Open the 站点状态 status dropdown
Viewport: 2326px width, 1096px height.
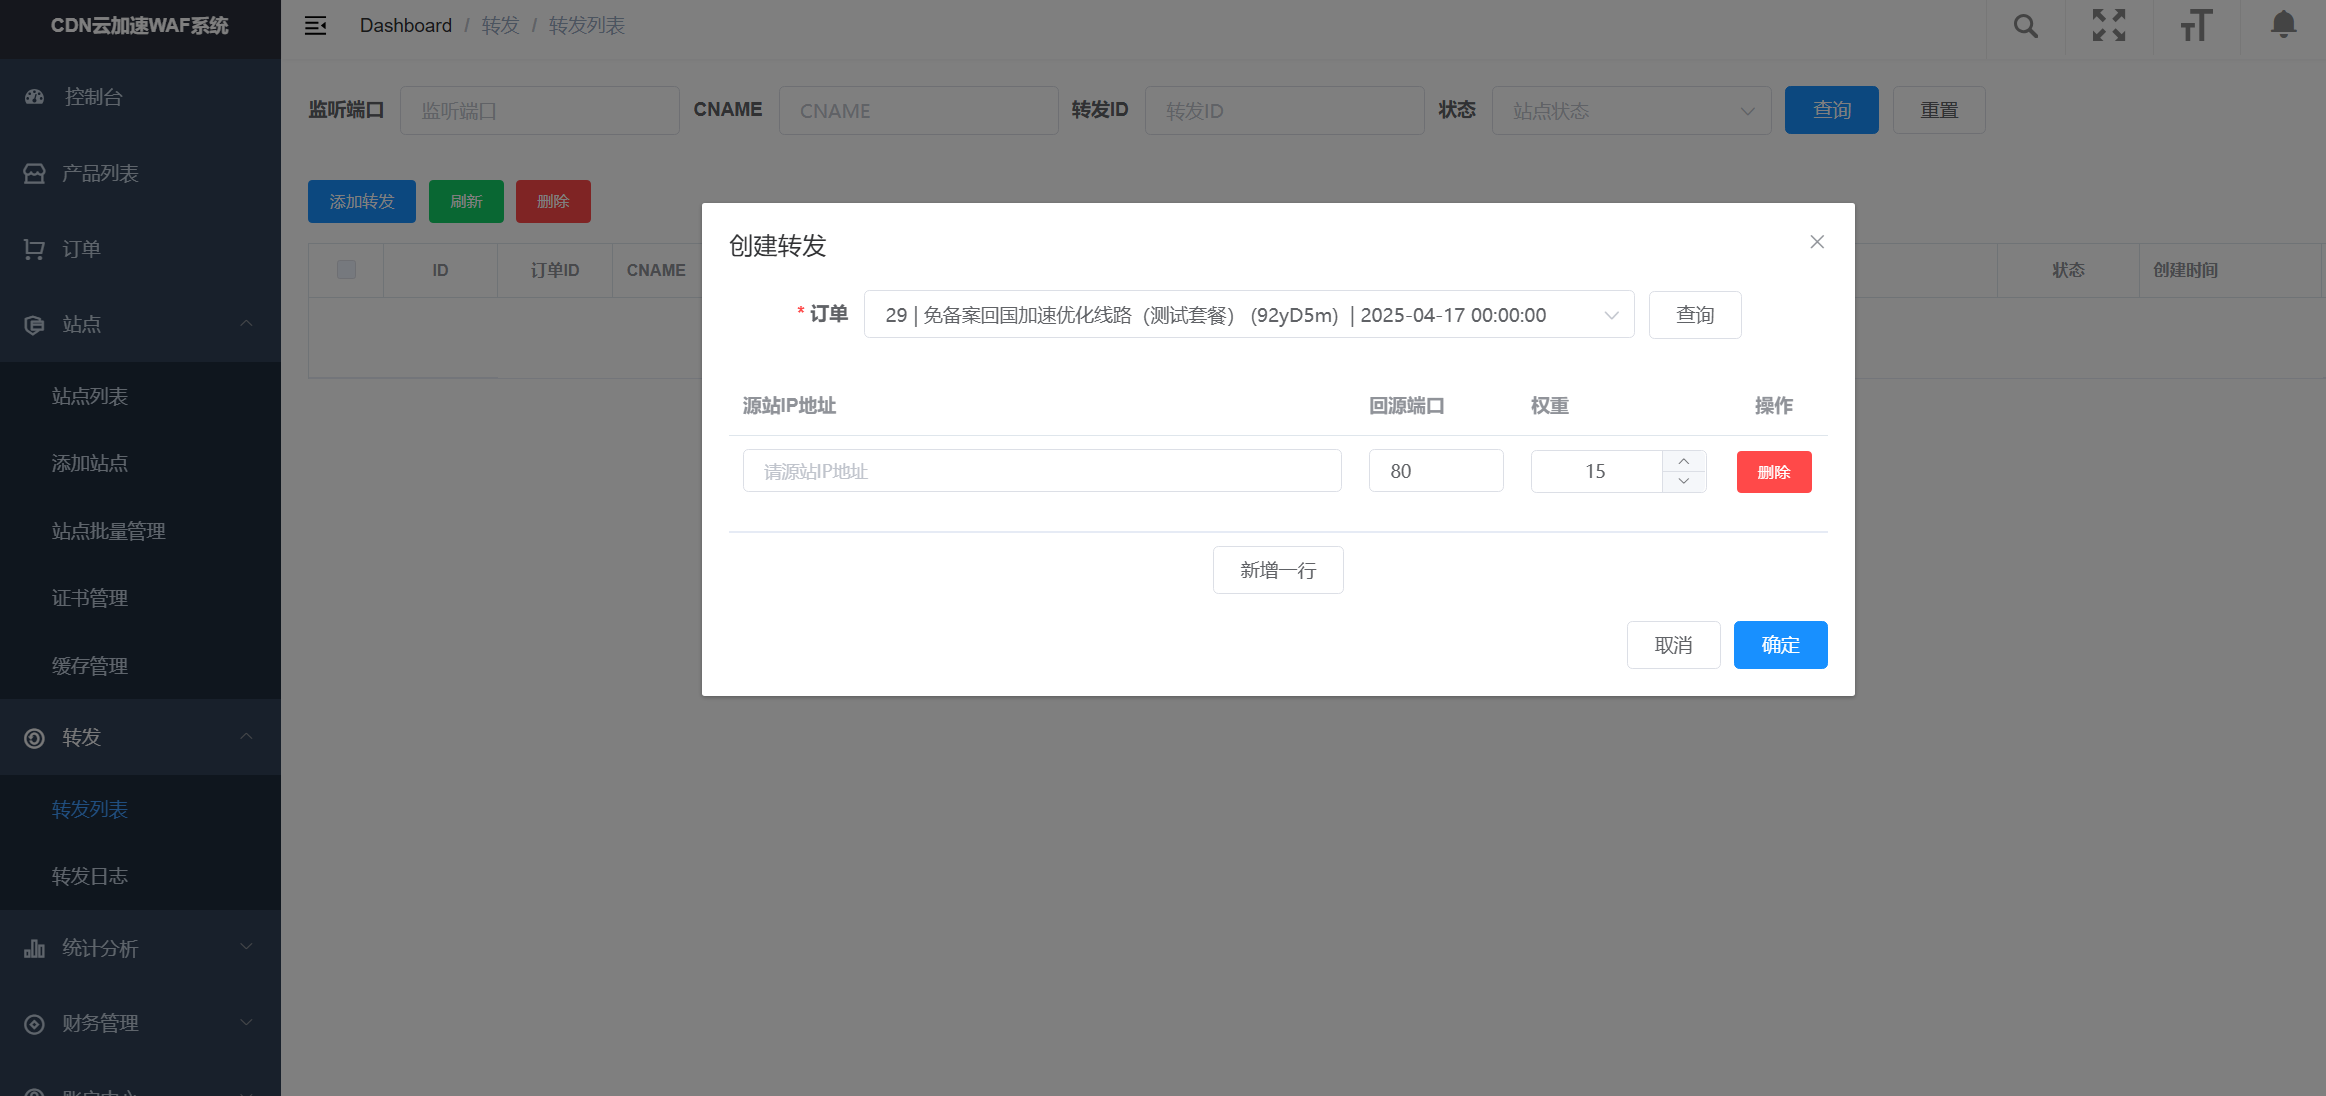(1631, 111)
